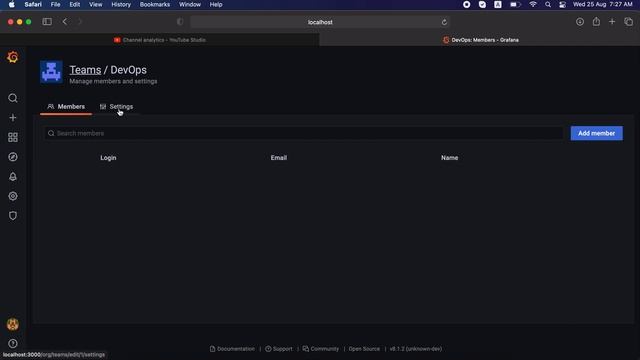This screenshot has width=640, height=360.
Task: Open the Dashboards grid icon
Action: 13,137
